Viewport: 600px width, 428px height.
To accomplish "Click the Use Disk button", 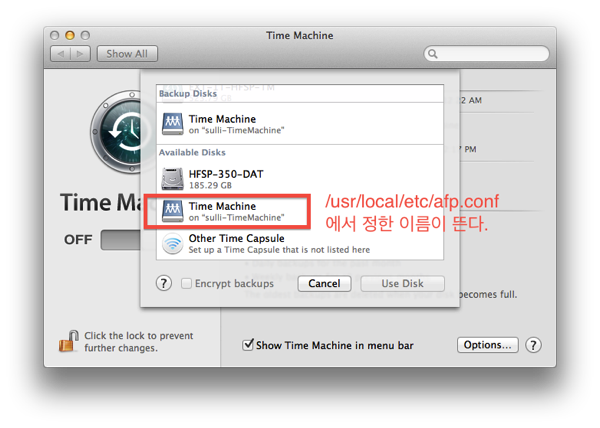I will point(402,283).
